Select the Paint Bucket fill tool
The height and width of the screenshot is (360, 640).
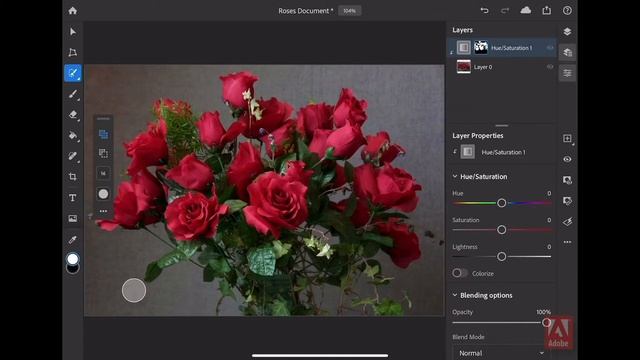(73, 136)
